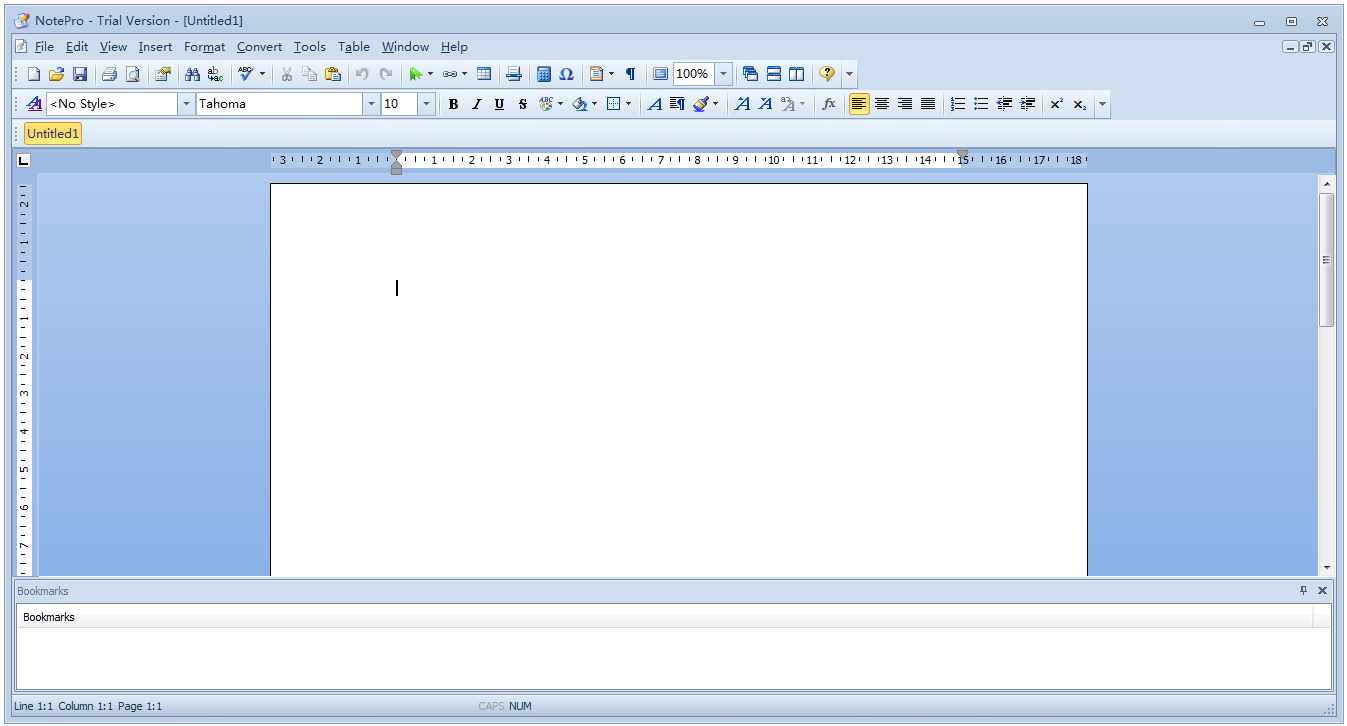The height and width of the screenshot is (726, 1347).
Task: Open the File menu
Action: coord(44,47)
